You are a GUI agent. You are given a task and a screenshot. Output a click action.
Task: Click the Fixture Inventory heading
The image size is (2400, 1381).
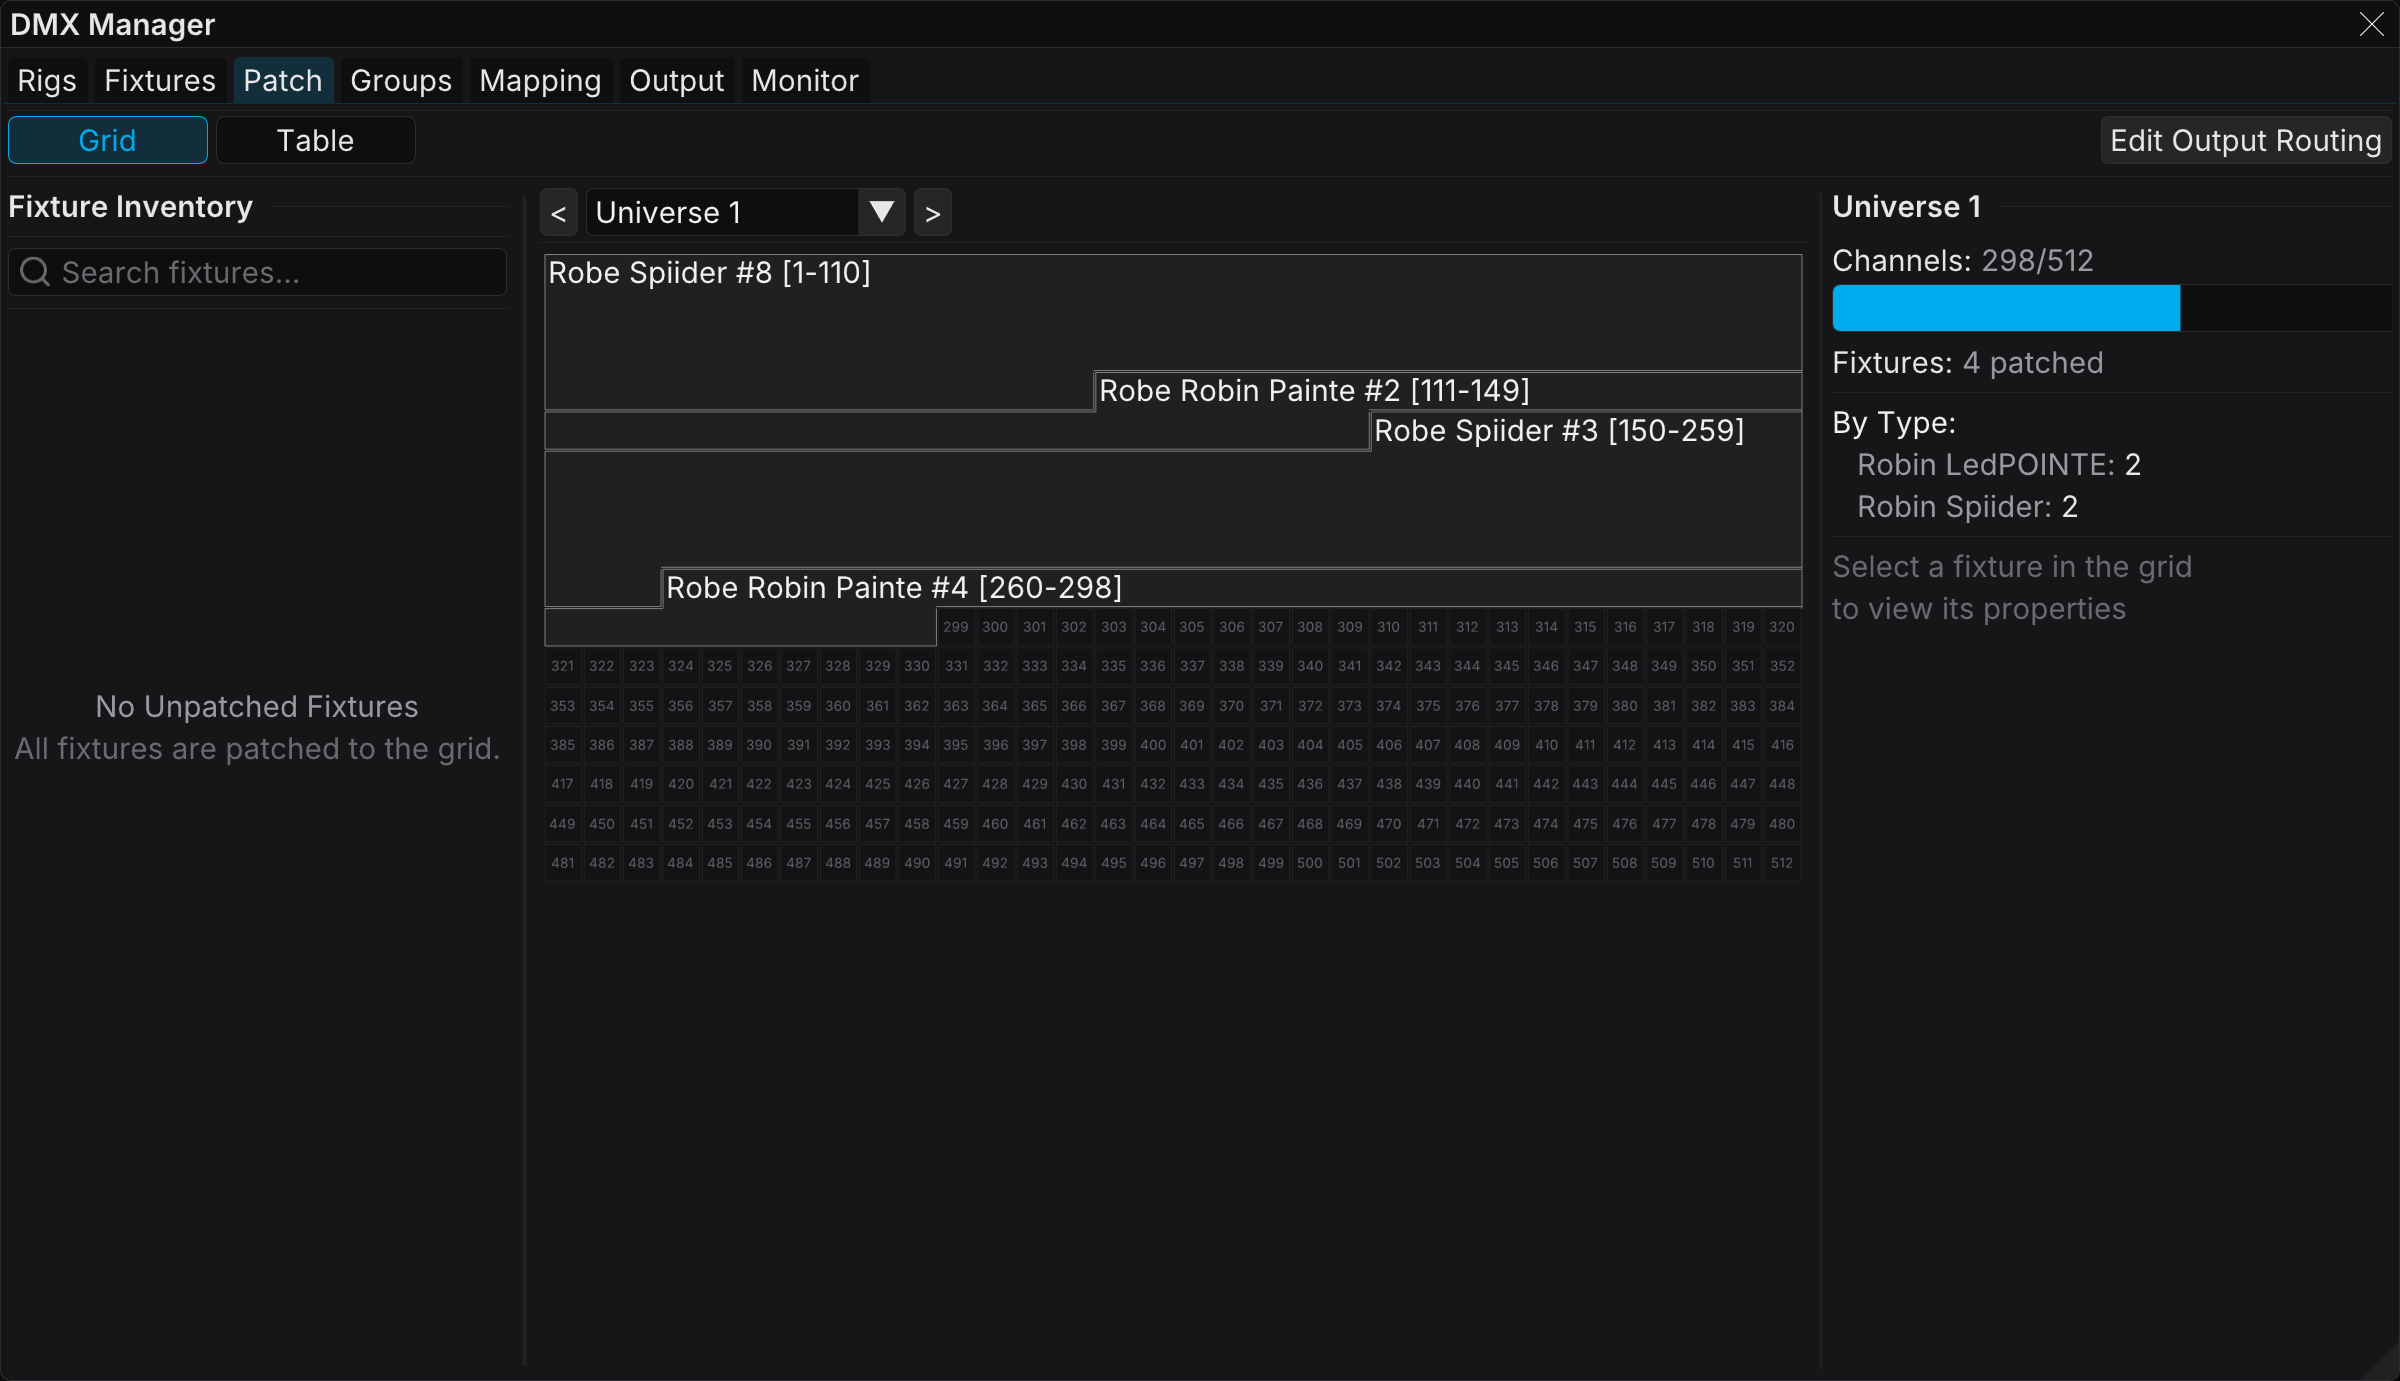(x=131, y=207)
